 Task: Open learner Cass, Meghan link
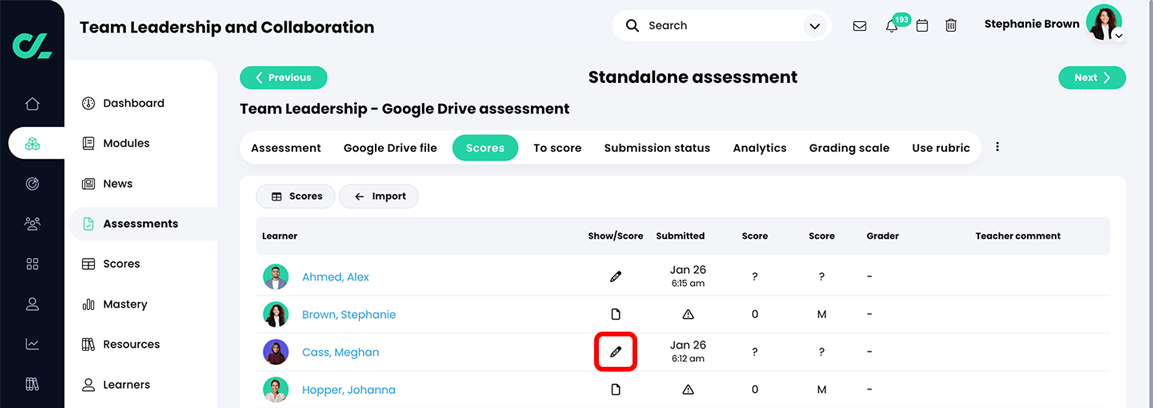340,352
